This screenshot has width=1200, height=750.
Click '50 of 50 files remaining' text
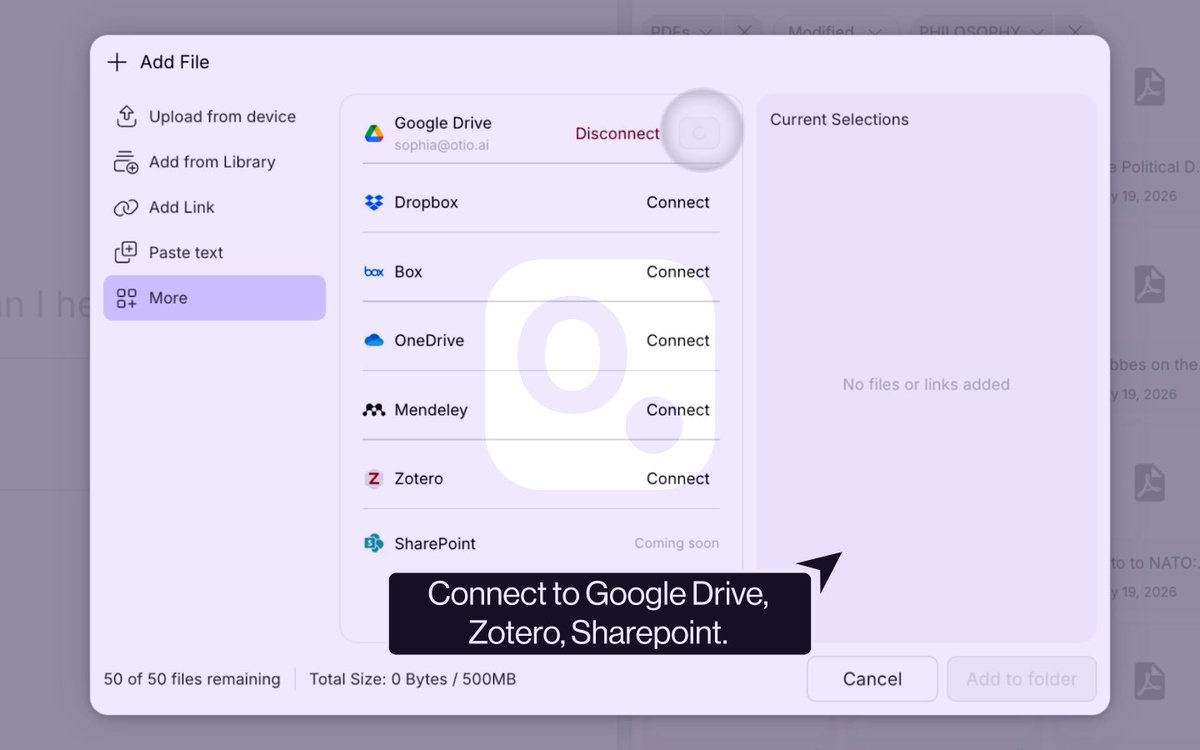[192, 679]
